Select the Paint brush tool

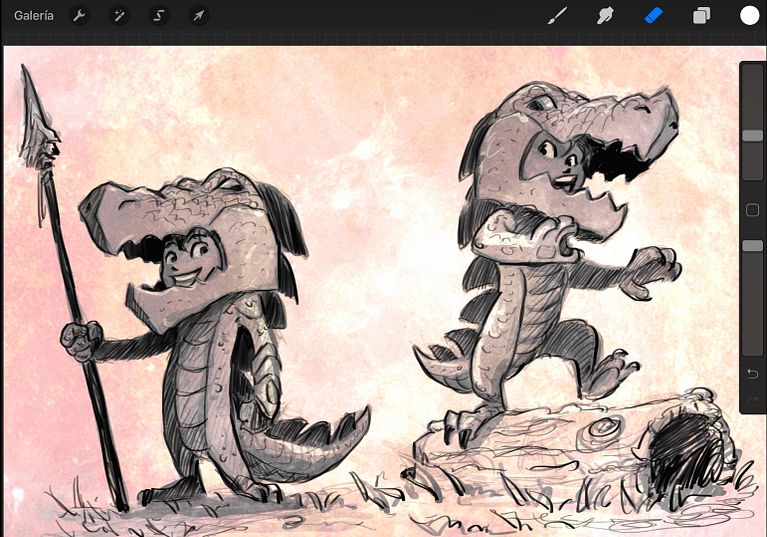pos(557,16)
